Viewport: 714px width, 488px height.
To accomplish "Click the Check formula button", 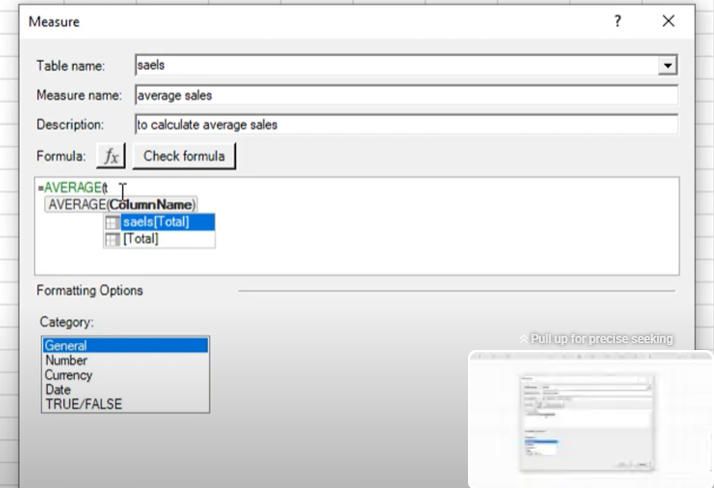I will tap(184, 156).
